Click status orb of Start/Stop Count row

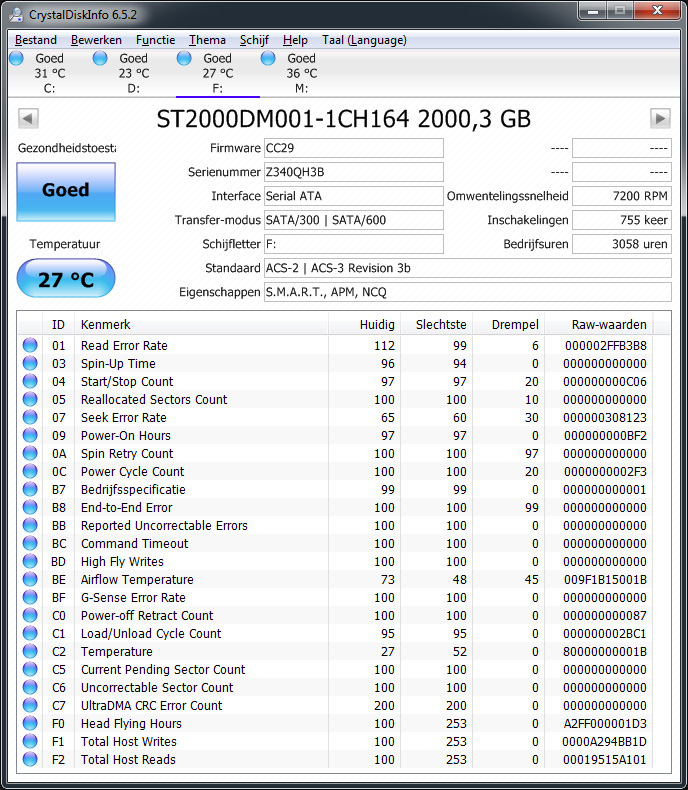click(x=30, y=381)
